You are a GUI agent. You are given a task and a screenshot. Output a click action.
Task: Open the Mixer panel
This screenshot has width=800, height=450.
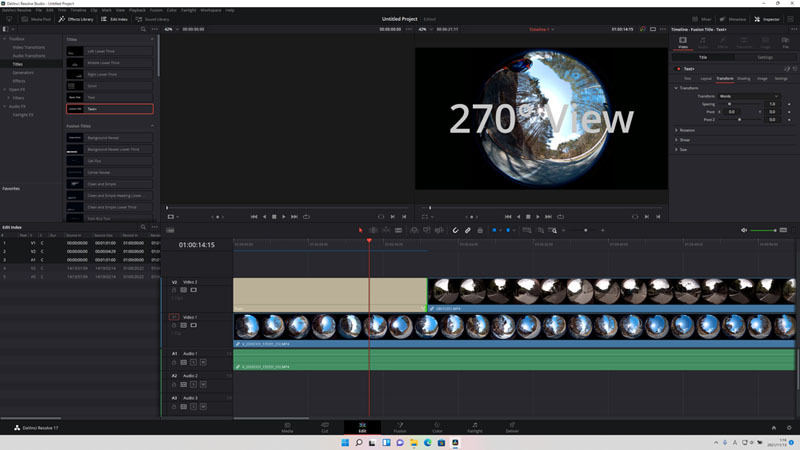point(702,19)
